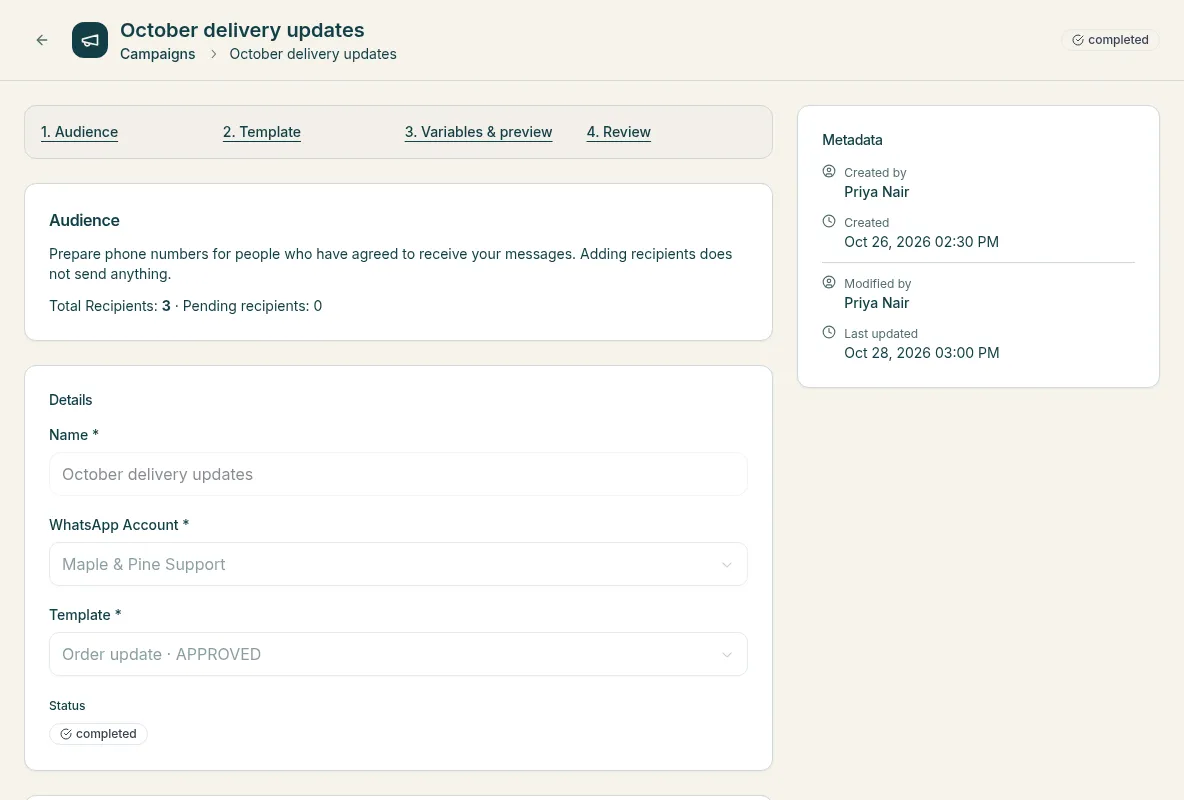Click the user icon beside Modified by
The image size is (1184, 800).
tap(828, 283)
